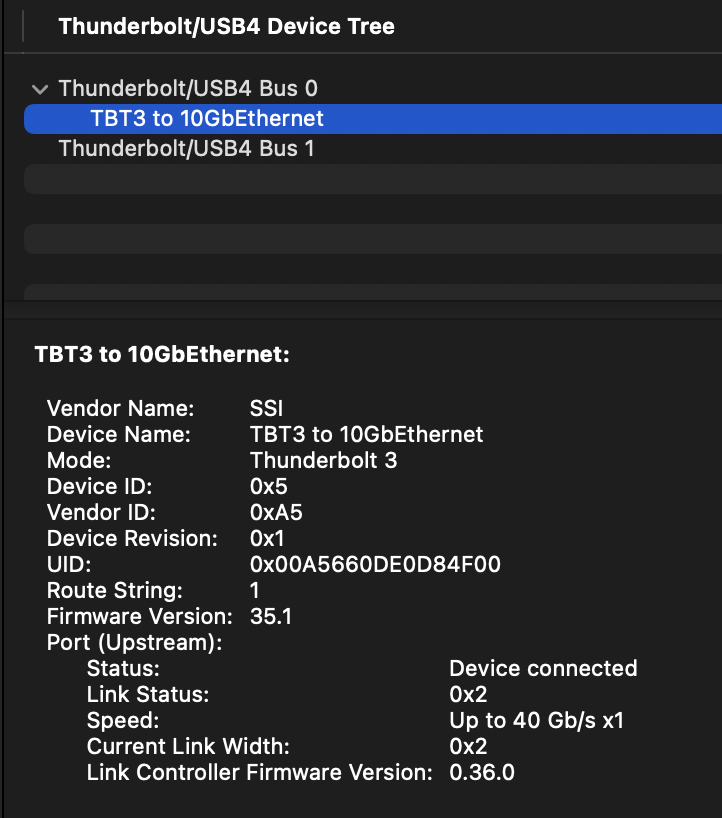Click the Mode: label

(79, 461)
